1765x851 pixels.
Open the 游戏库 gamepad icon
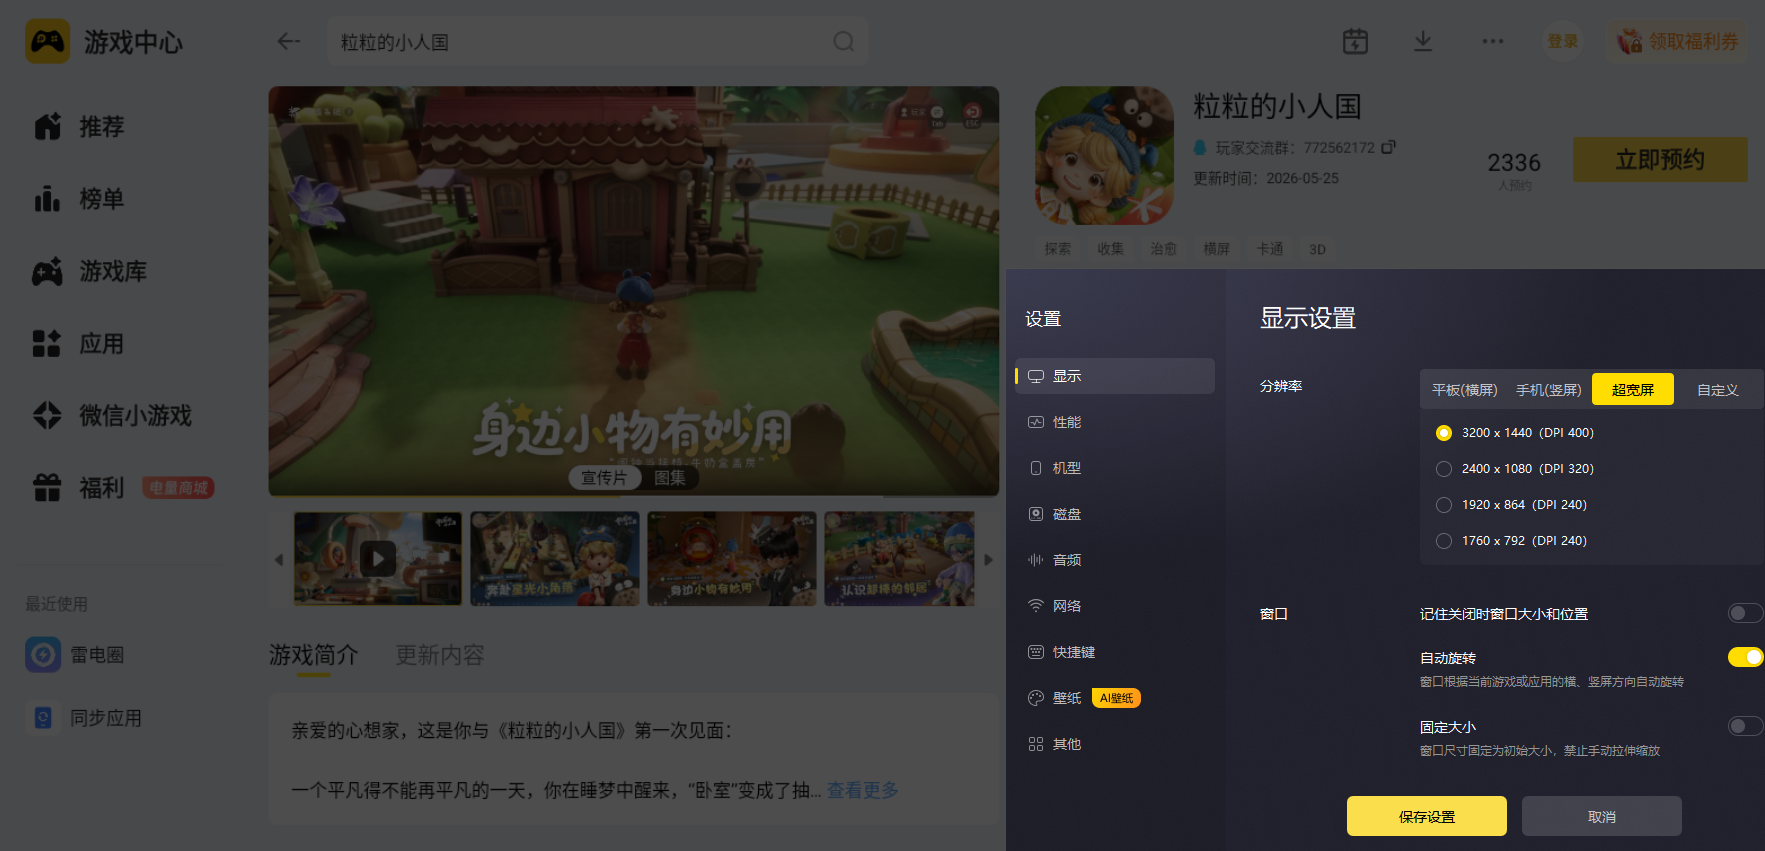point(47,271)
